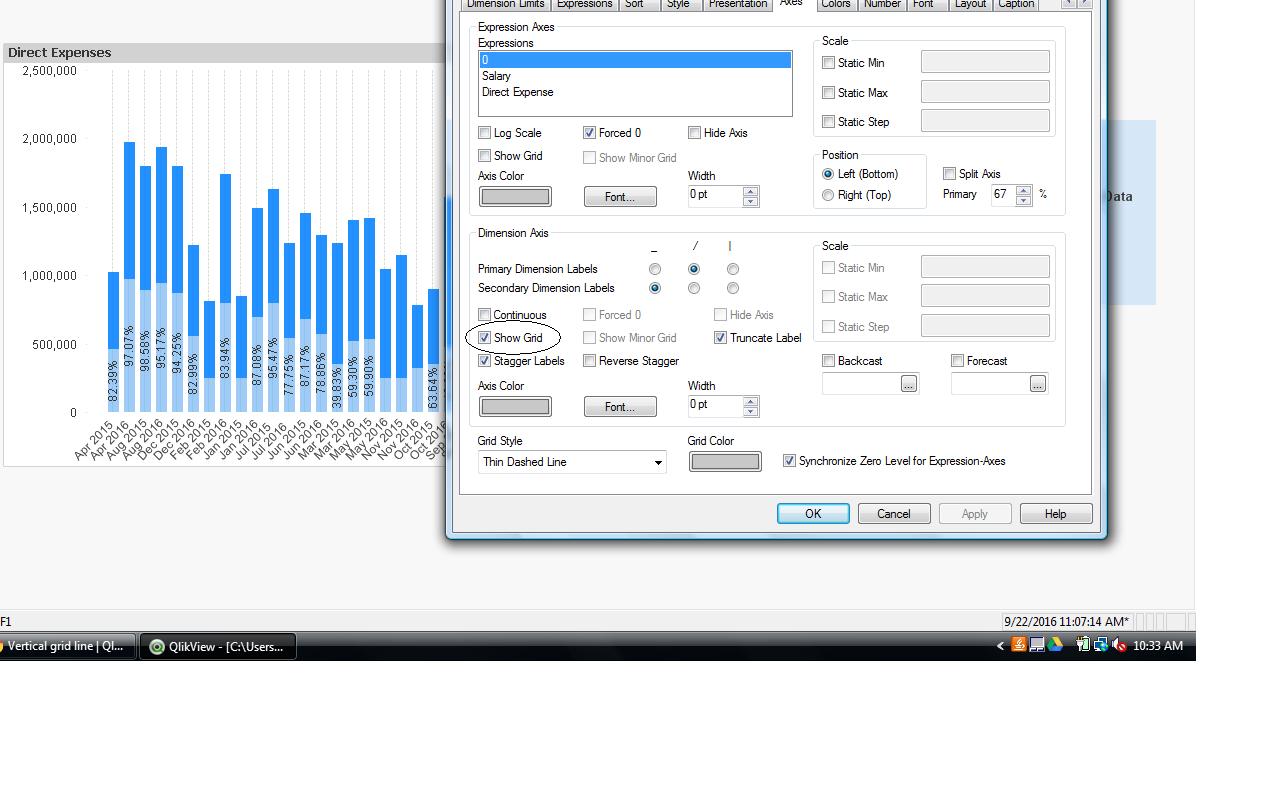1280x800 pixels.
Task: Enable Backcast checkbox
Action: coord(828,361)
